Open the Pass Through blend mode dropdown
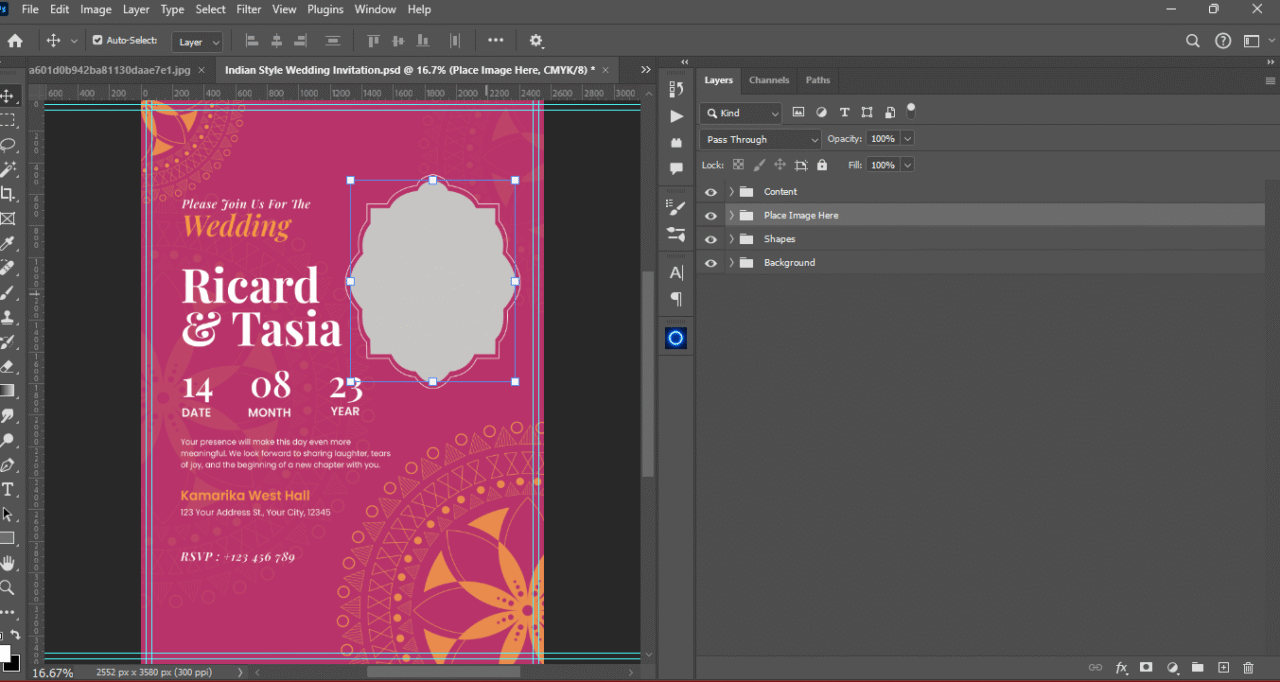This screenshot has width=1280, height=682. [760, 139]
